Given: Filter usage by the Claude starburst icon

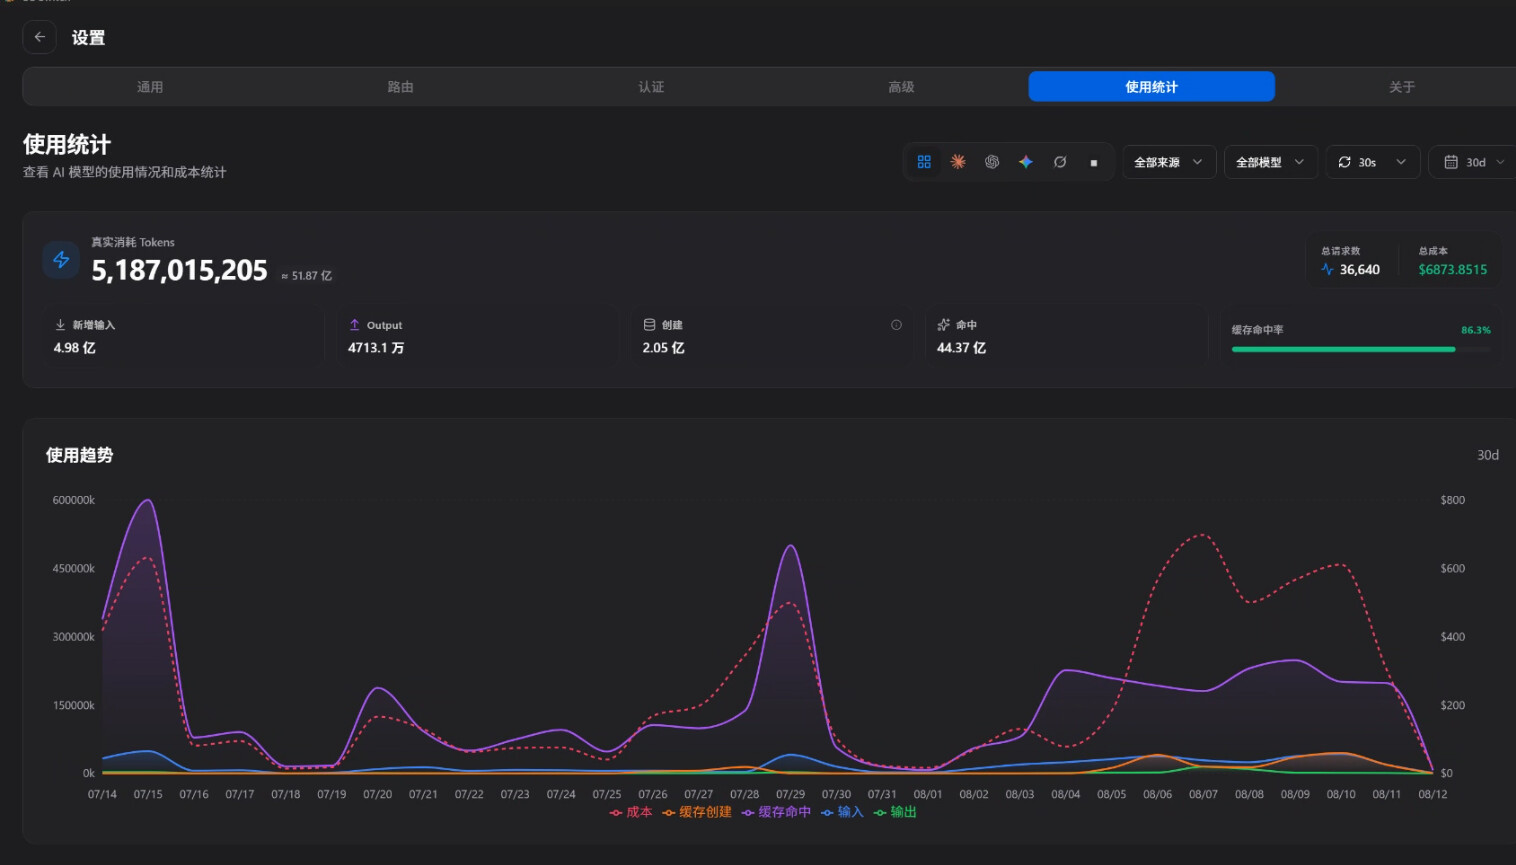Looking at the screenshot, I should tap(958, 162).
